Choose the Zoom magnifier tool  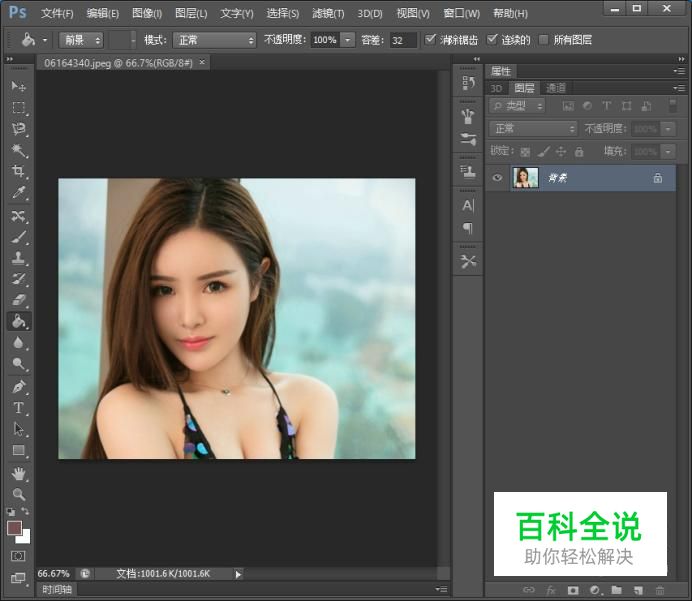[x=18, y=494]
